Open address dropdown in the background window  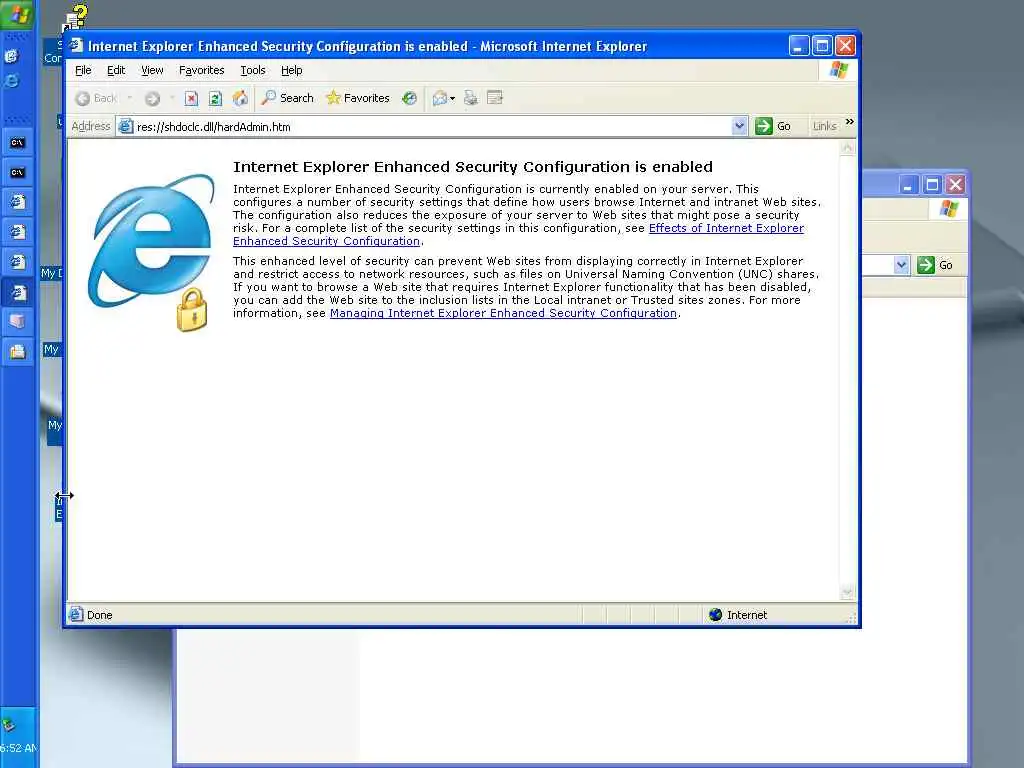coord(901,264)
